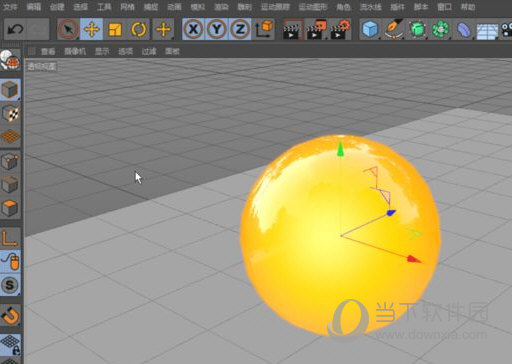Open the 网格 (Mesh) menu
Image resolution: width=512 pixels, height=364 pixels.
tap(127, 7)
